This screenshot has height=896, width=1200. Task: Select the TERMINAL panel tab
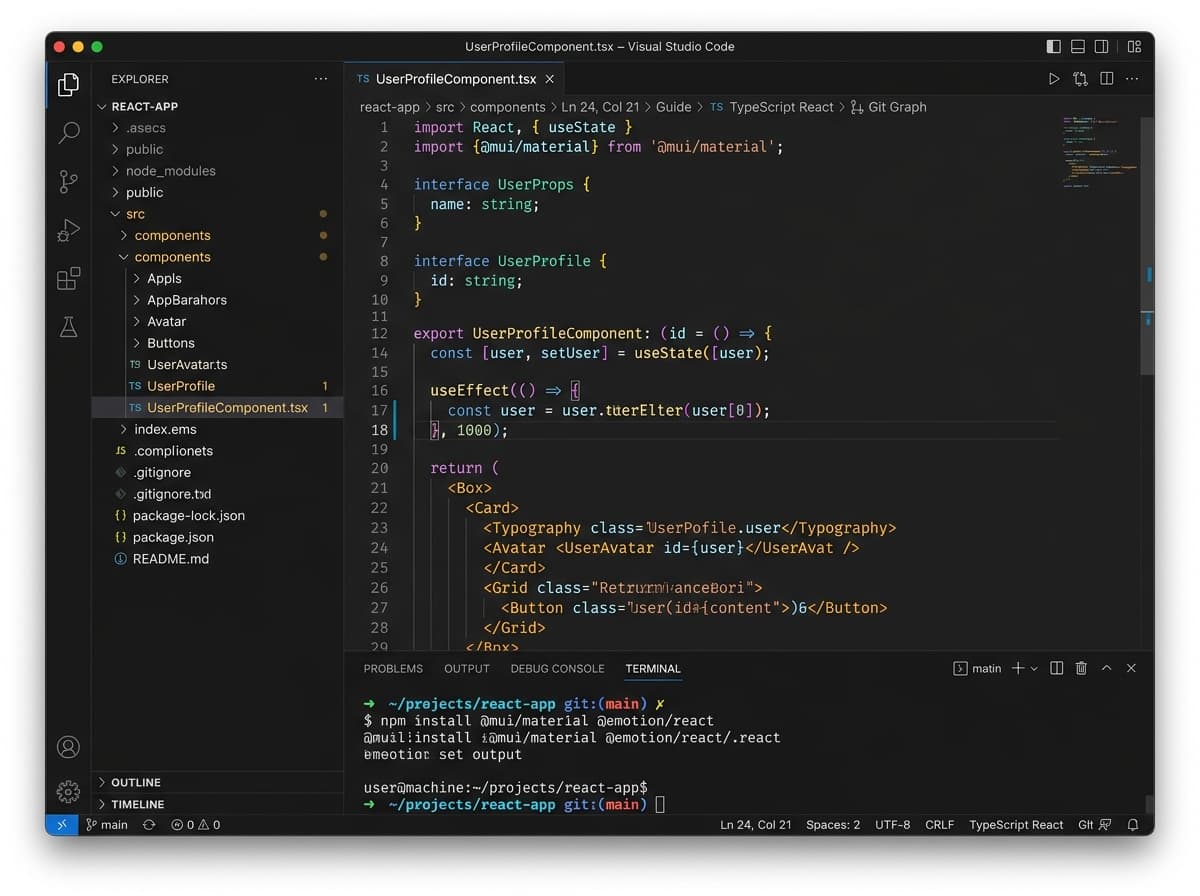click(x=653, y=668)
